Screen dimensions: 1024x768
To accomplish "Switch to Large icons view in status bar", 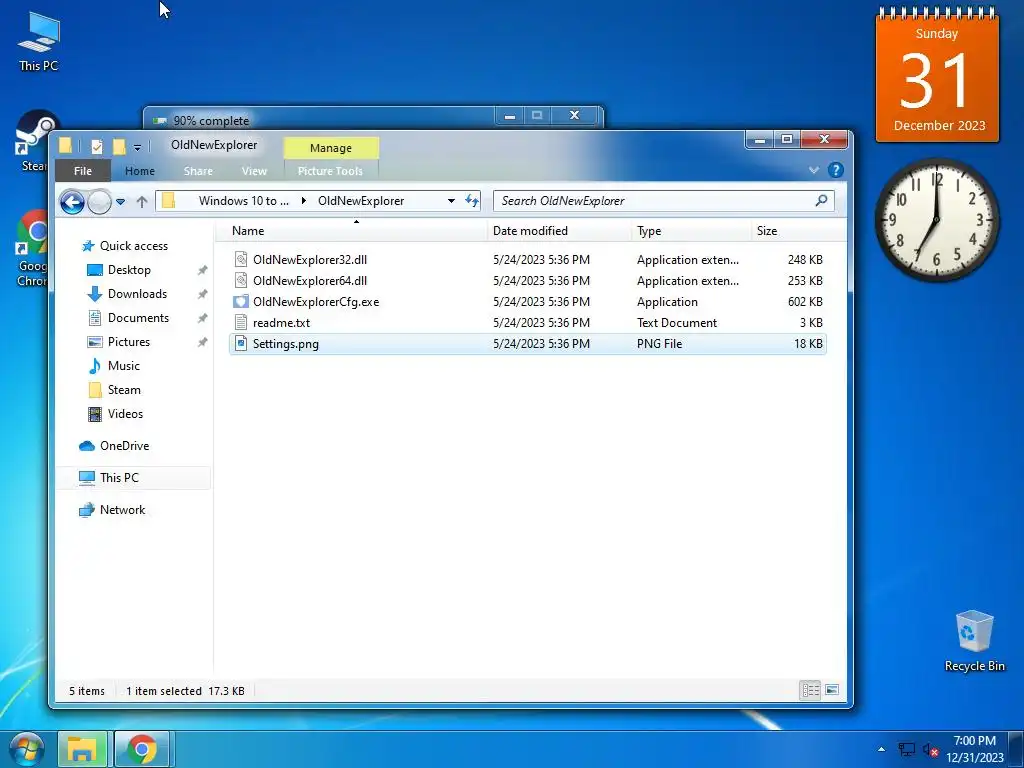I will click(832, 690).
